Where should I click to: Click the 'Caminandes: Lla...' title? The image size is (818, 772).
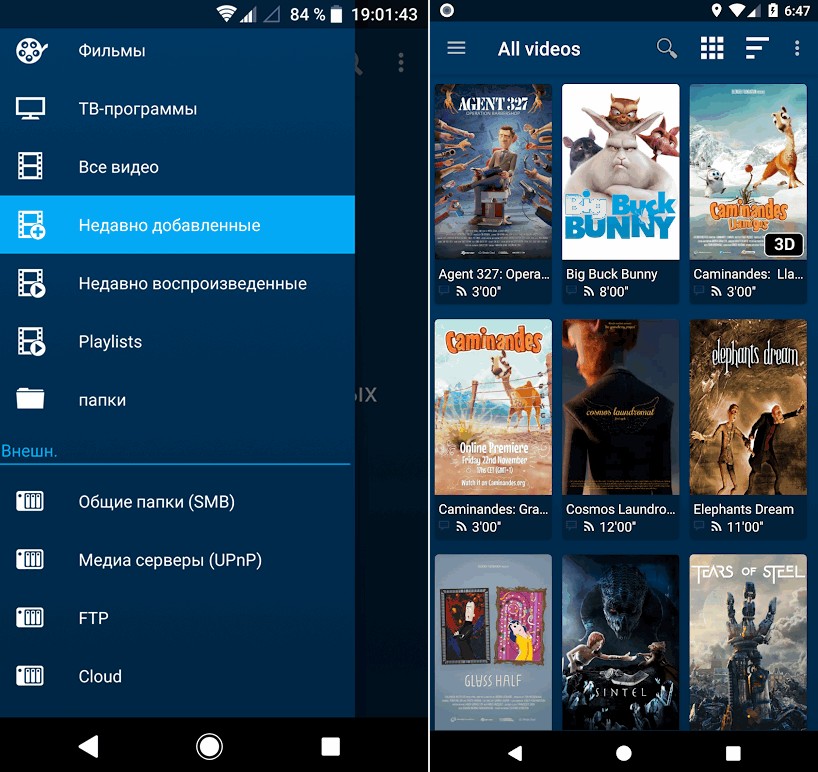[x=748, y=274]
